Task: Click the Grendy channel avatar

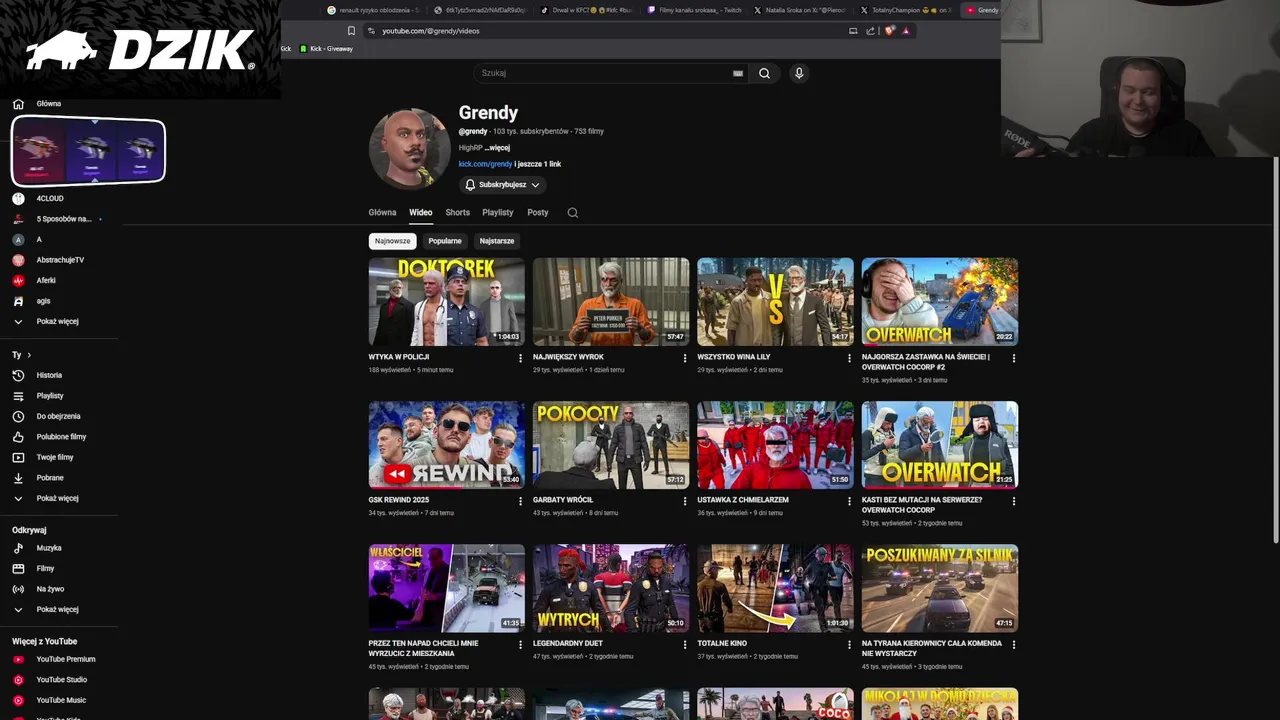Action: [x=410, y=148]
